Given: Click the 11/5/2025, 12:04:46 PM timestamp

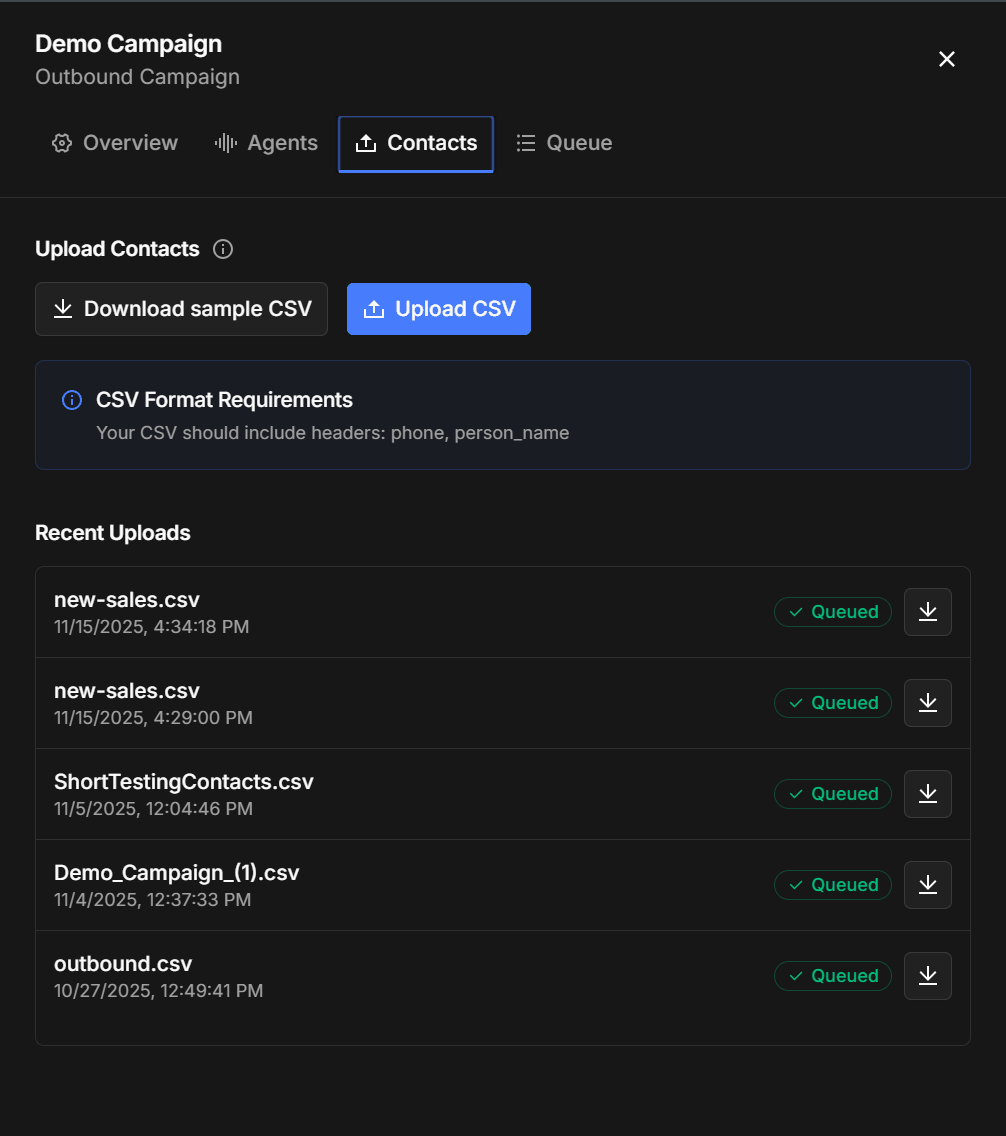Looking at the screenshot, I should coord(154,809).
